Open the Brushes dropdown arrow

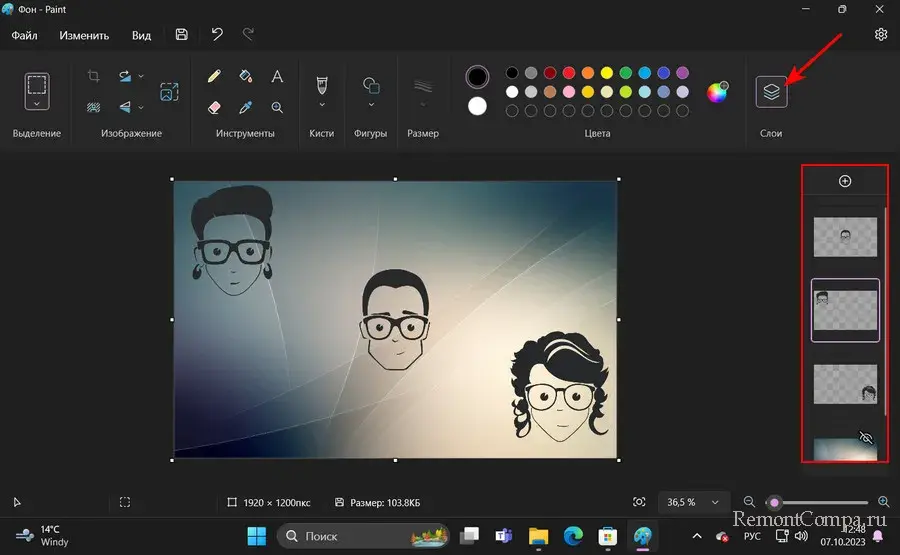point(322,104)
